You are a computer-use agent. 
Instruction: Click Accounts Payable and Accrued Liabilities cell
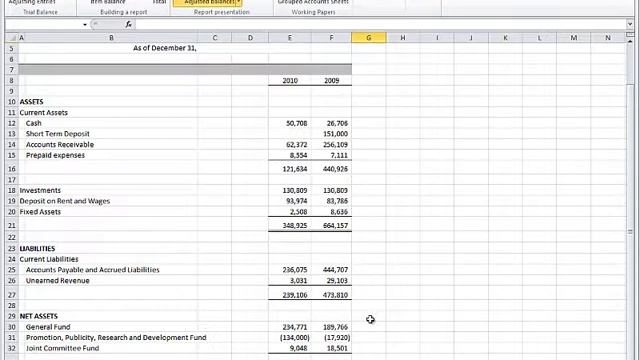[93, 269]
